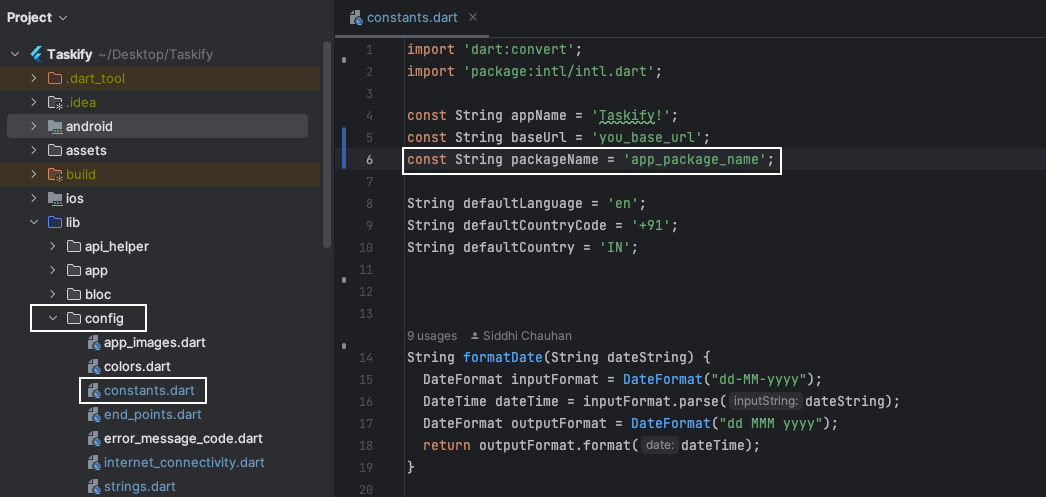Click the project tree vertical scrollbar
Image resolution: width=1046 pixels, height=497 pixels.
coord(327,140)
